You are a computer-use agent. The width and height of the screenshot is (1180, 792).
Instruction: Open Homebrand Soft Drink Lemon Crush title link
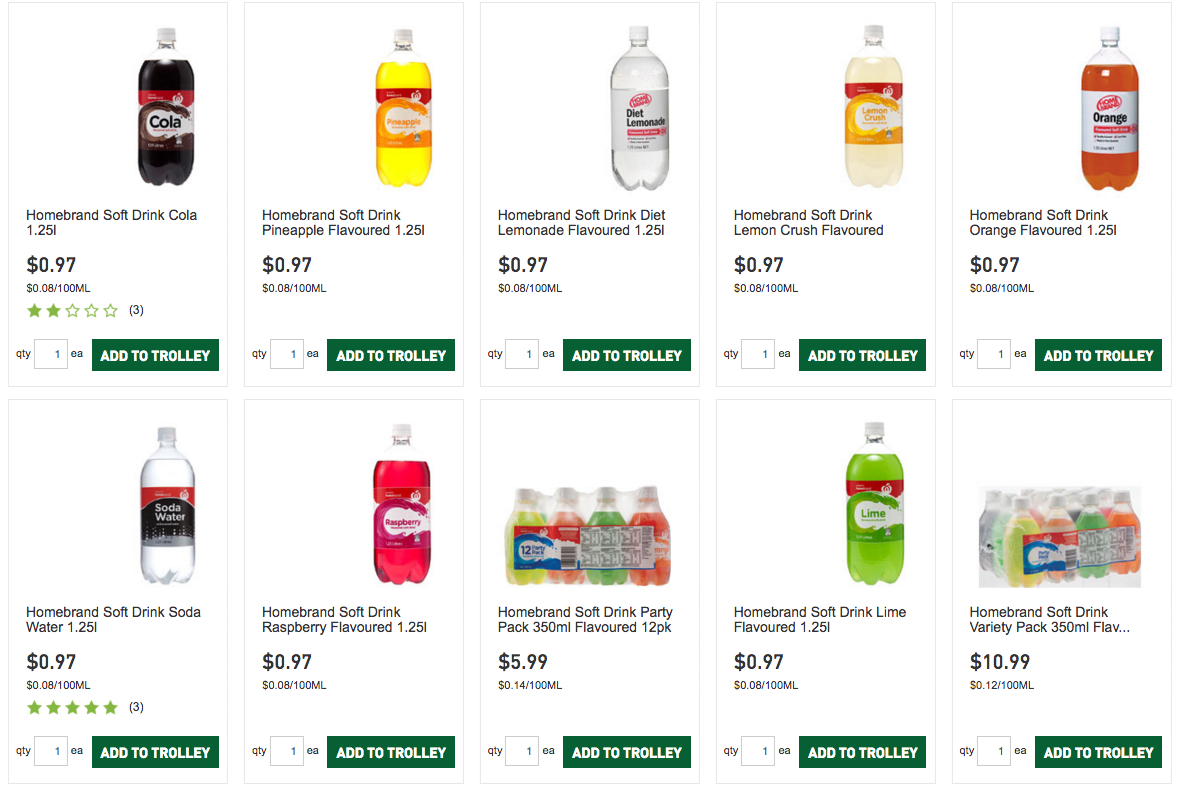pos(808,223)
